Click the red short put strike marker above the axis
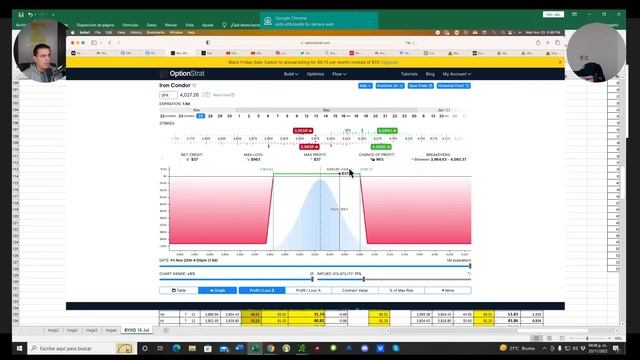The width and height of the screenshot is (640, 360). click(x=303, y=131)
